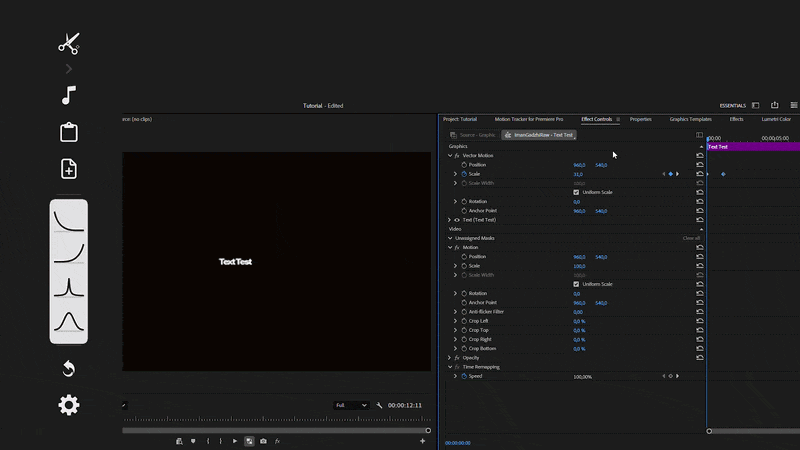This screenshot has height=450, width=800.
Task: Open the Effect Controls panel menu icon
Action: (618, 119)
